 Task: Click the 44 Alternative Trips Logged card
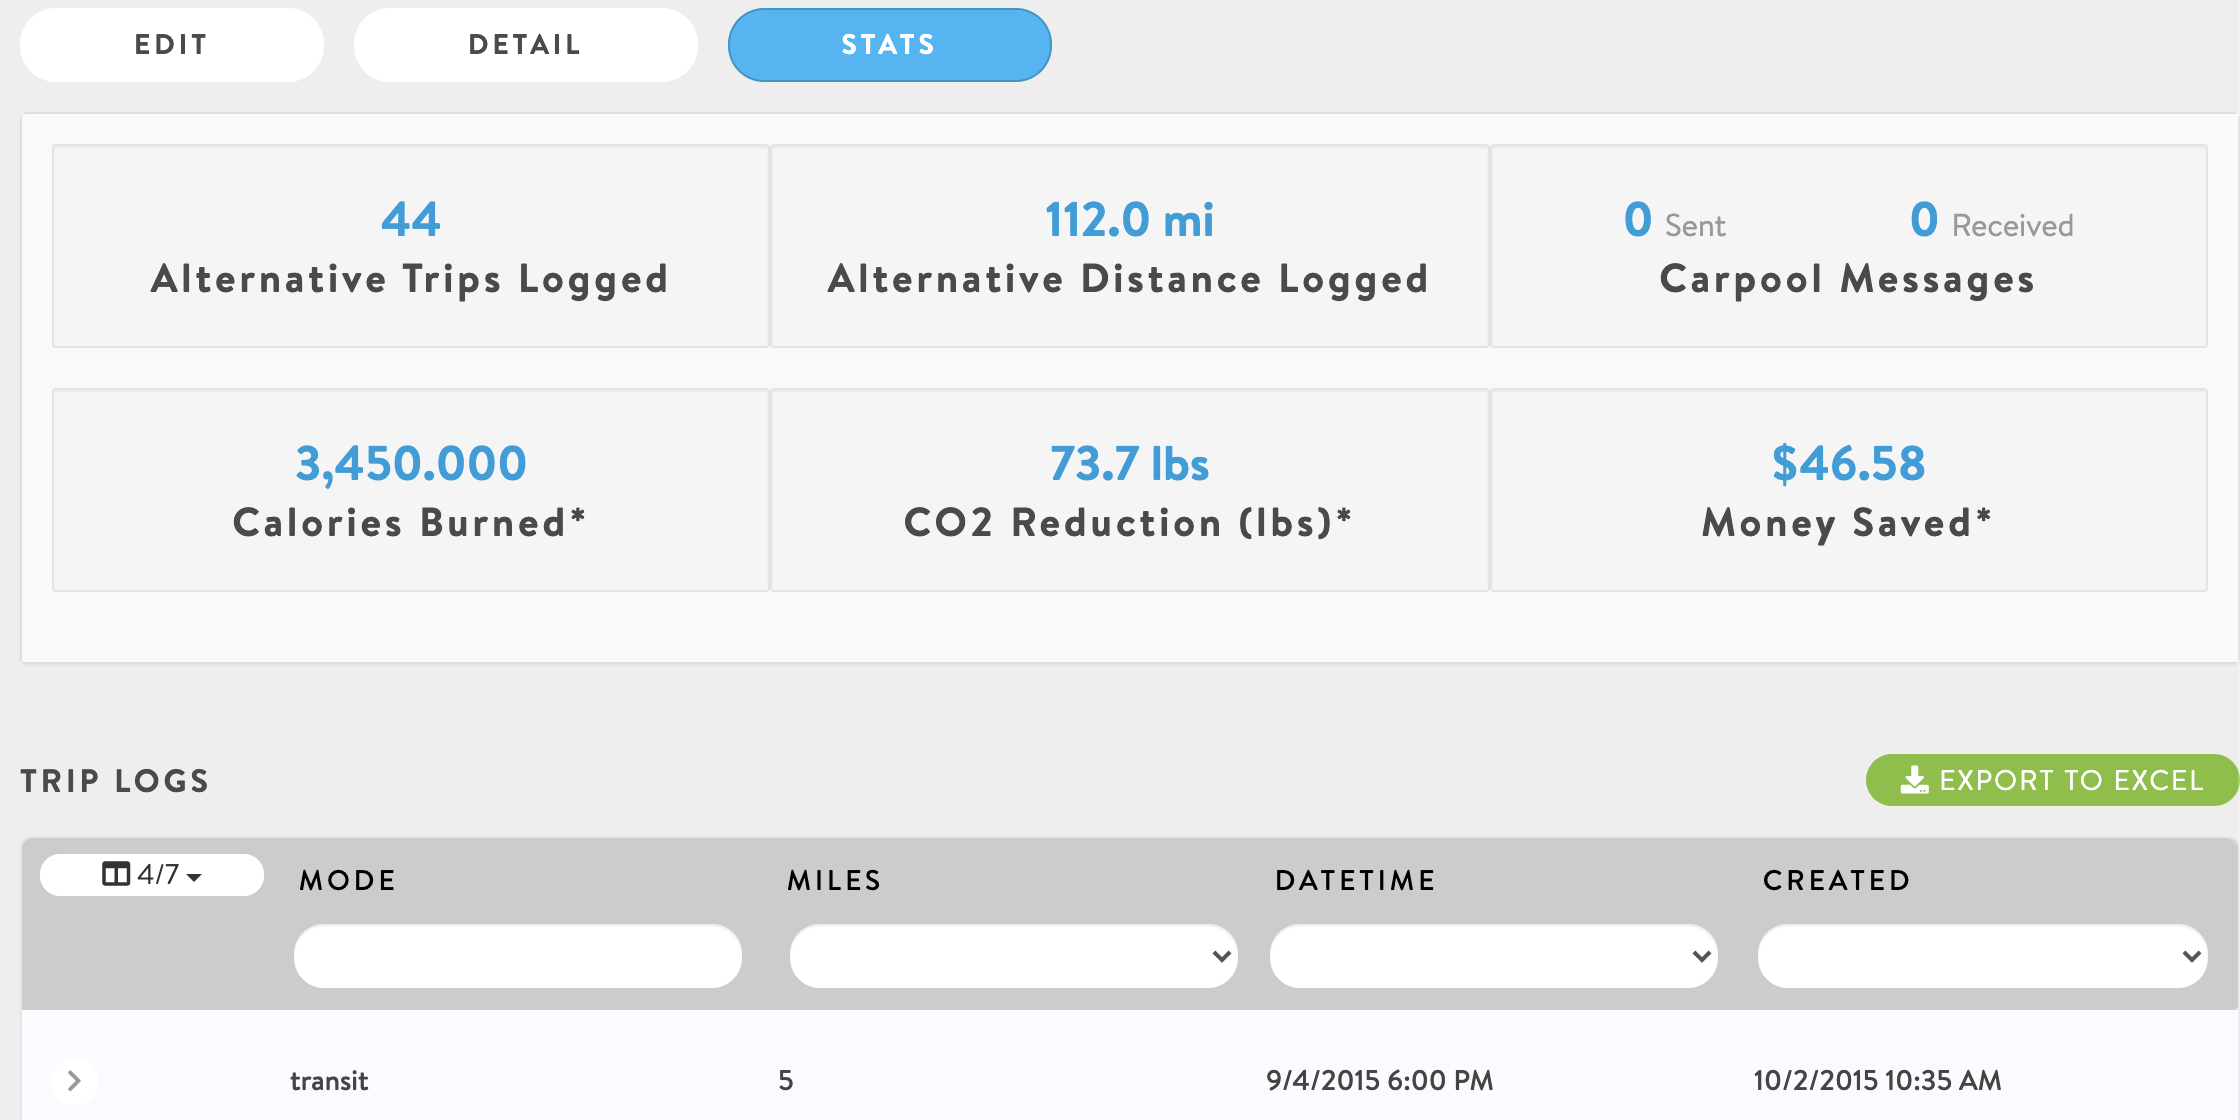click(x=410, y=246)
